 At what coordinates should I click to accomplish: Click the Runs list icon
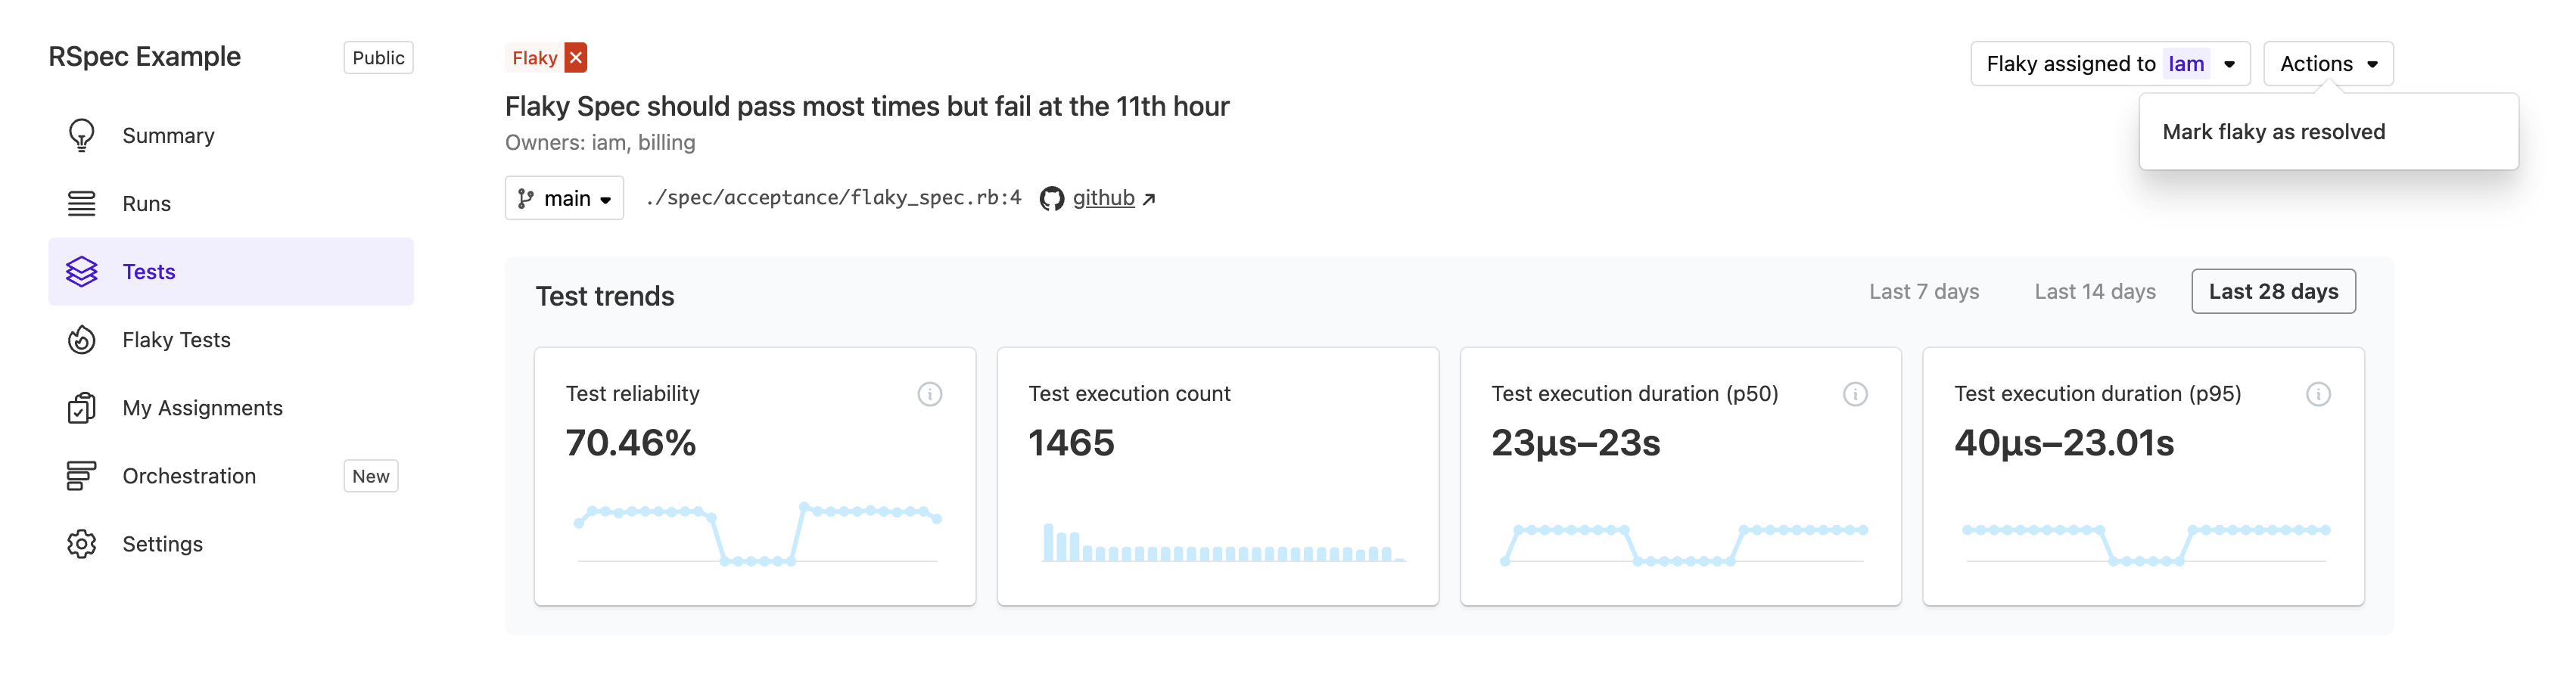(81, 204)
